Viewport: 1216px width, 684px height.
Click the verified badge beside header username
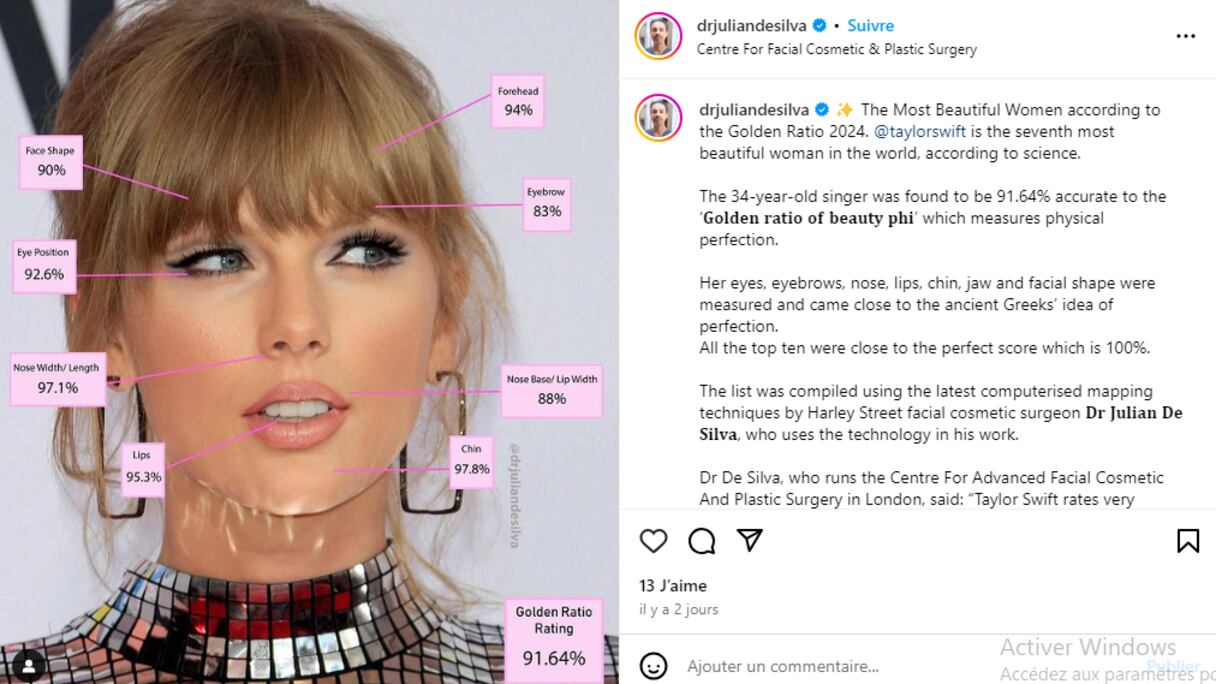coord(820,26)
